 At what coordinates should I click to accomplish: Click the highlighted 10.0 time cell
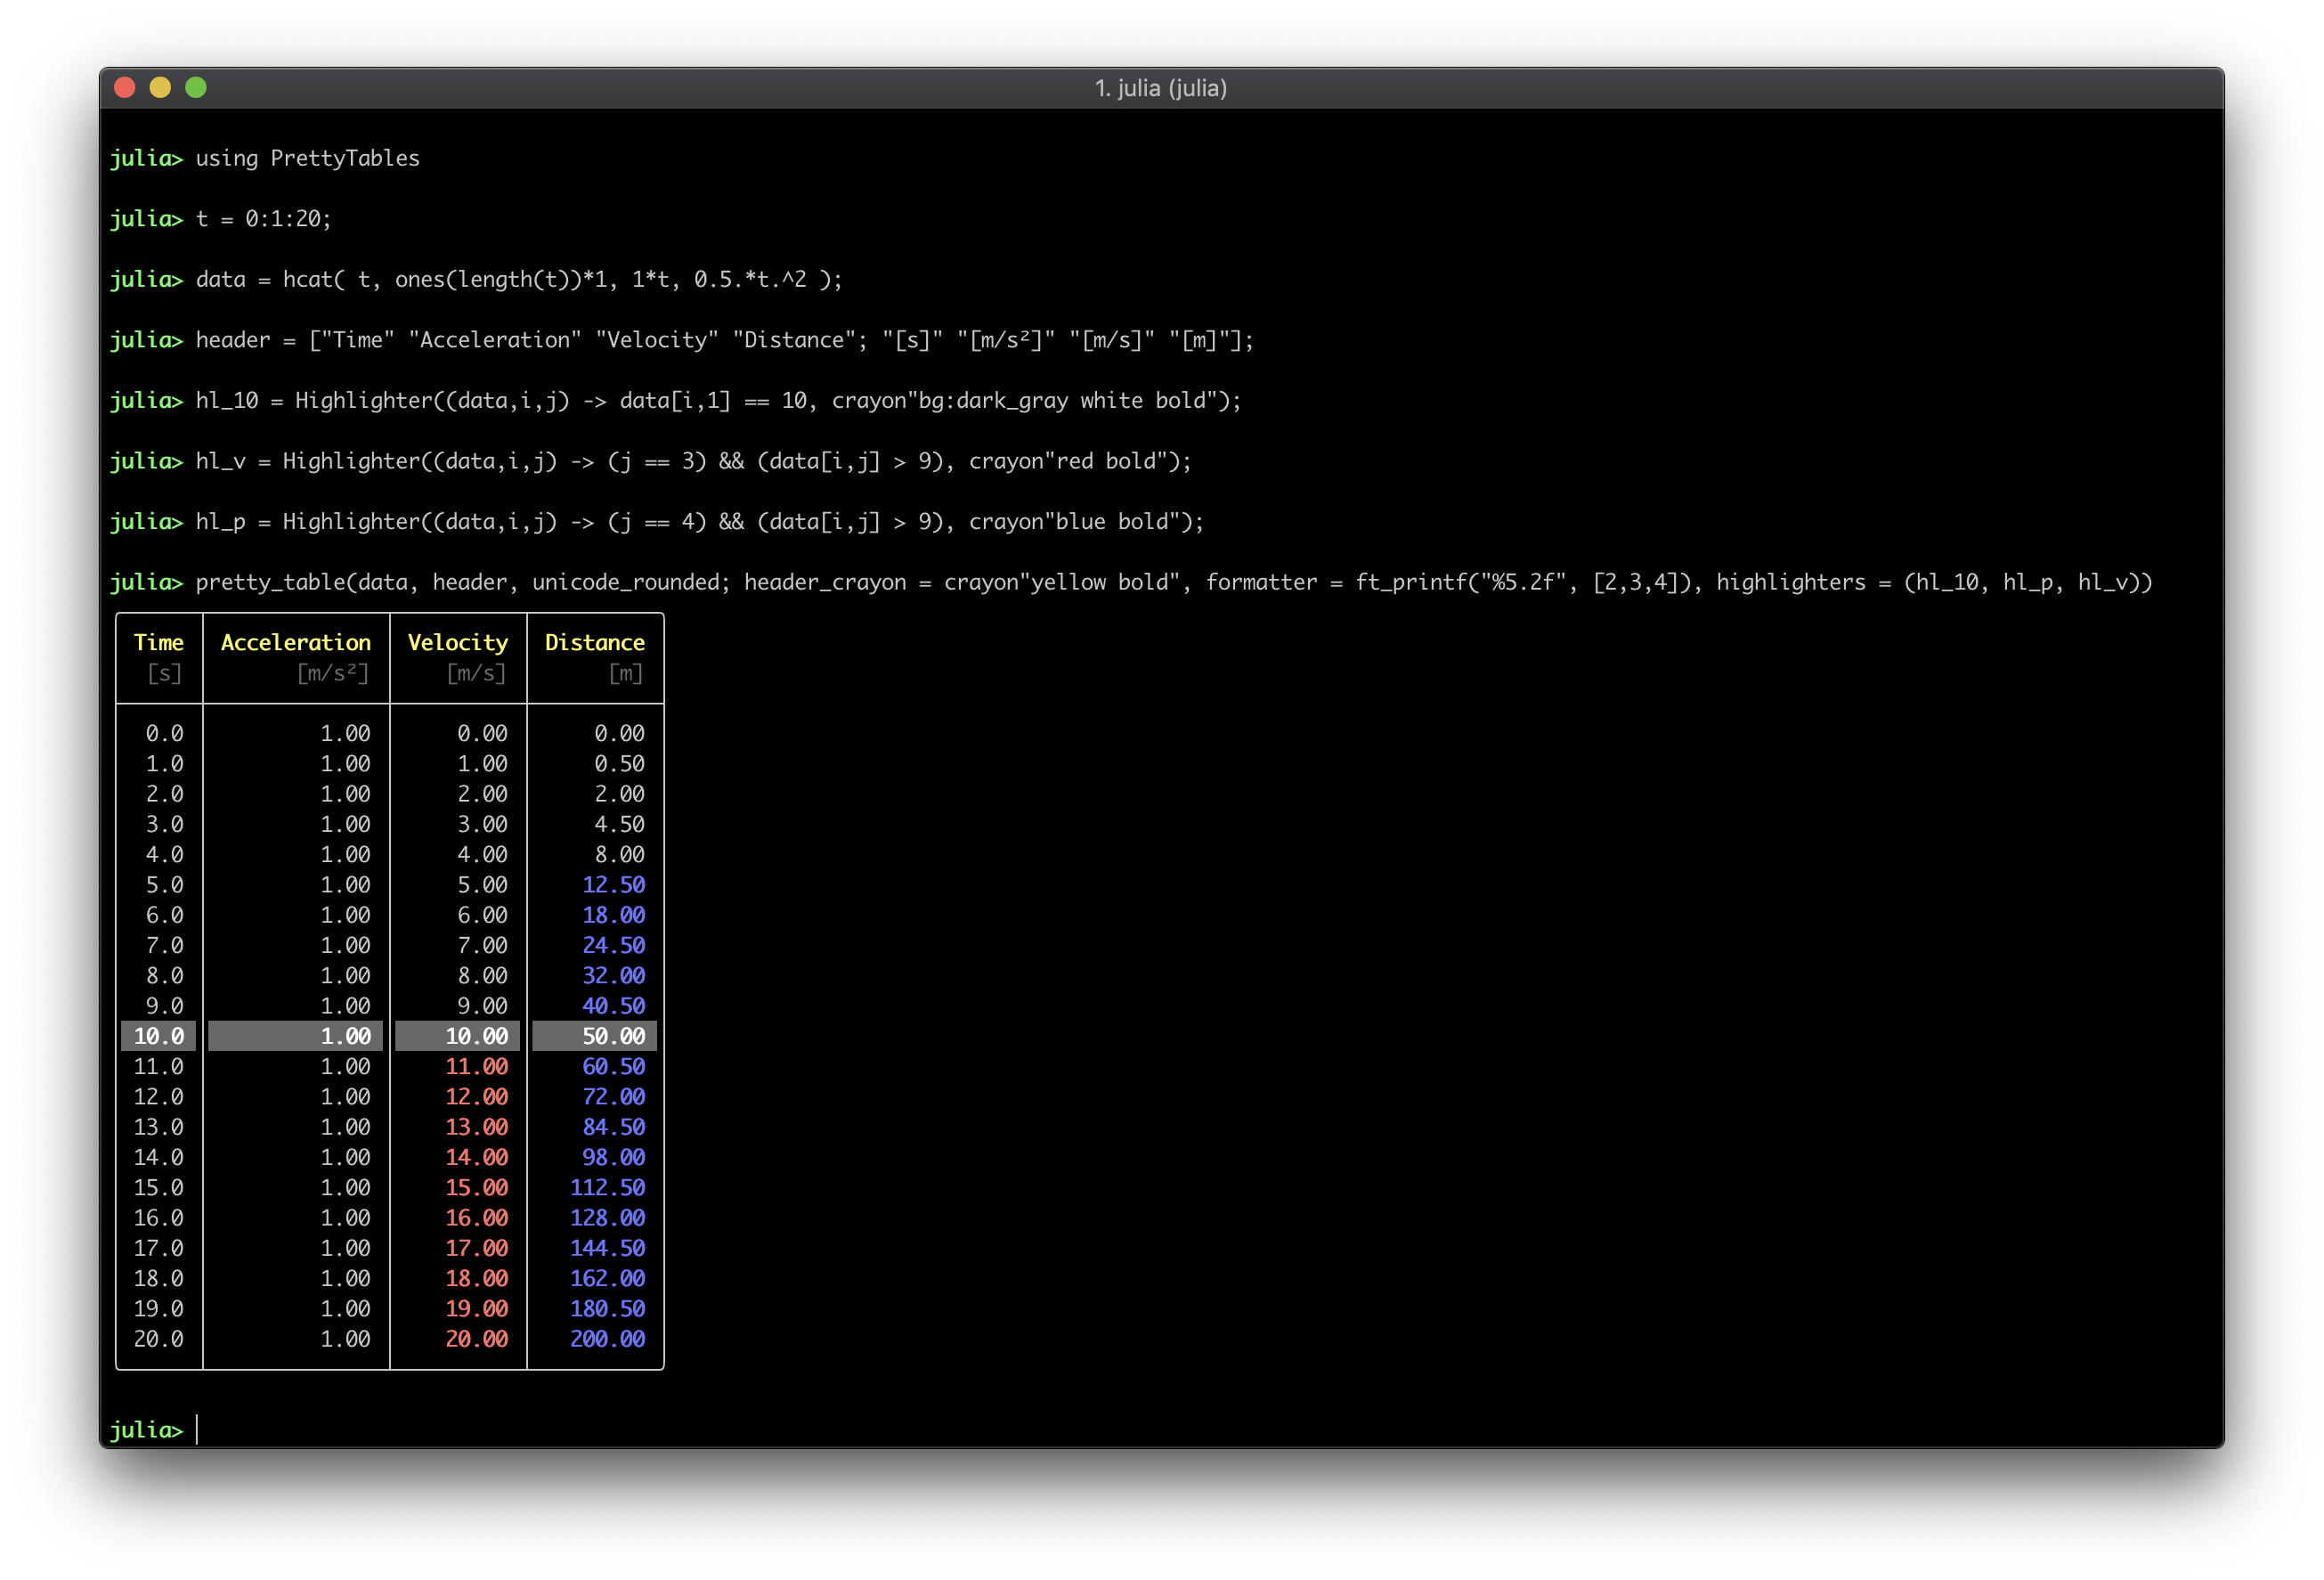pyautogui.click(x=158, y=1036)
